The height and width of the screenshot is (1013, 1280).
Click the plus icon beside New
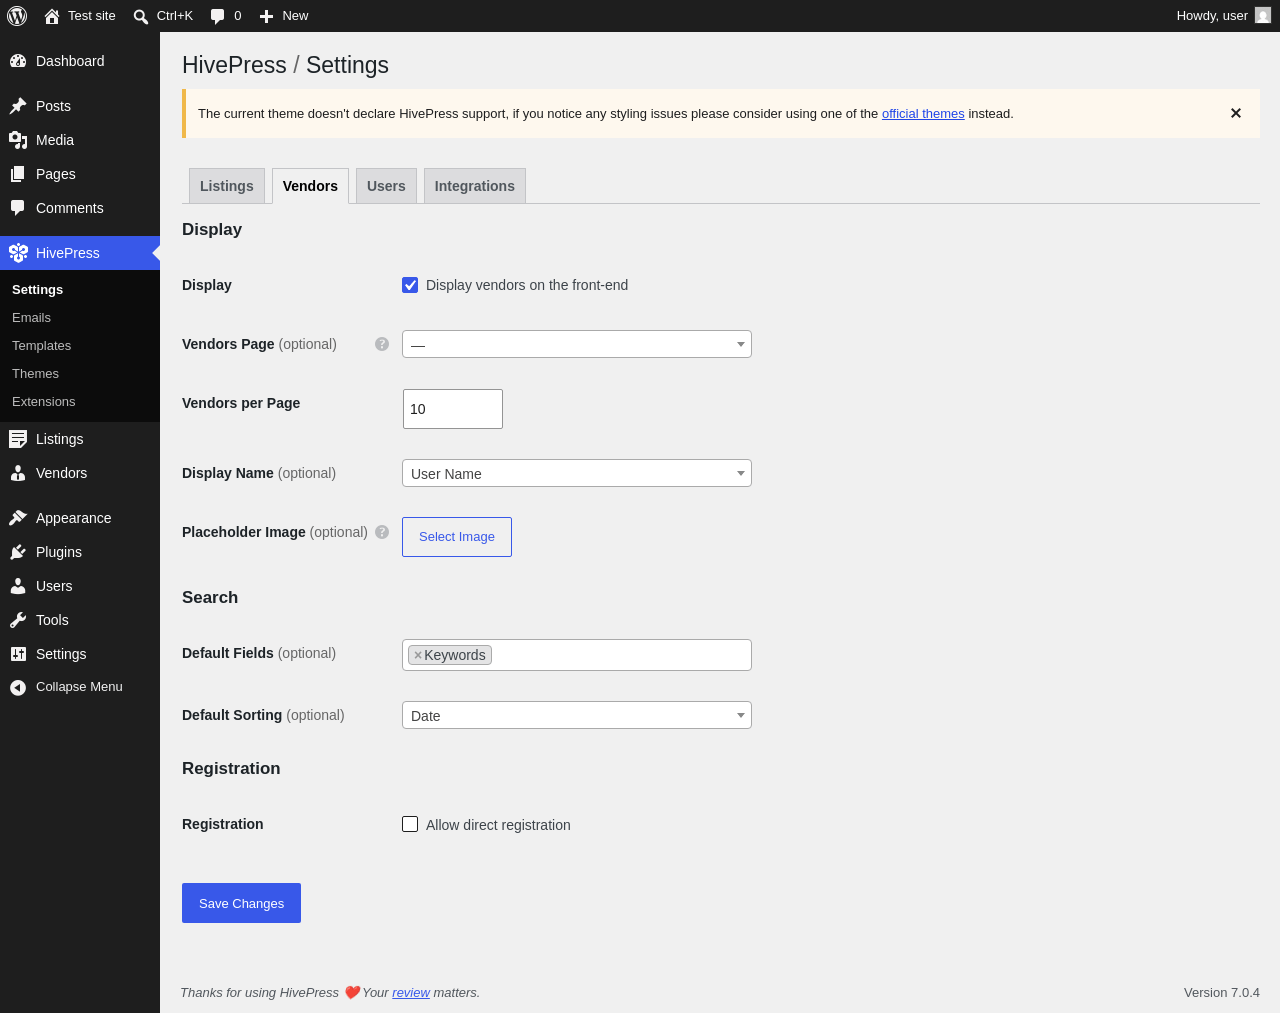[x=266, y=16]
